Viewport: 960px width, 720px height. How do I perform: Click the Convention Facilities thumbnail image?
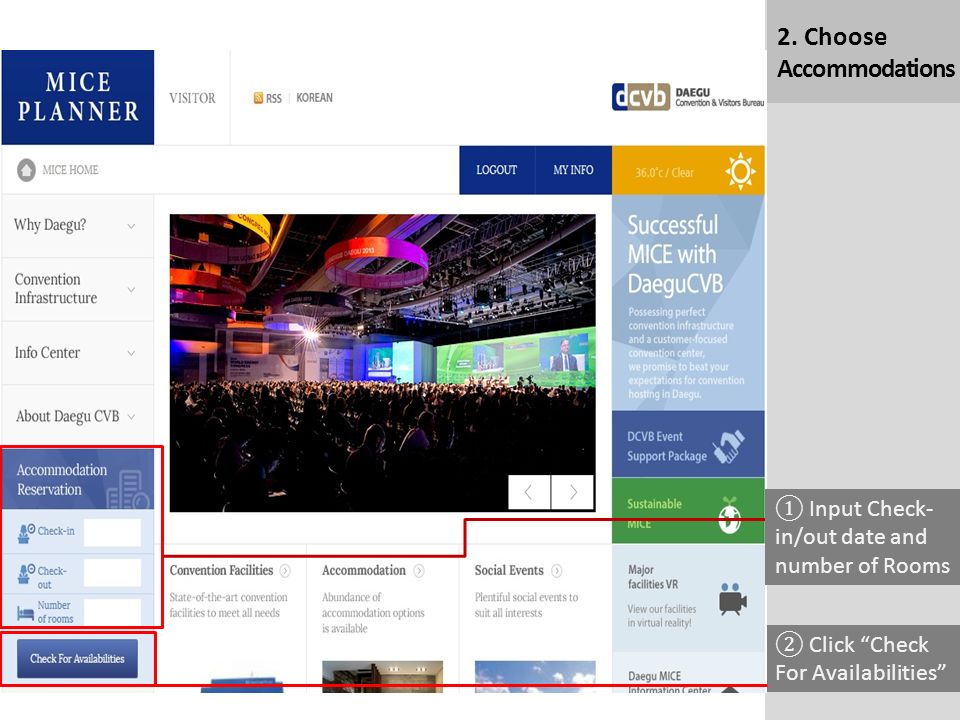pos(242,685)
